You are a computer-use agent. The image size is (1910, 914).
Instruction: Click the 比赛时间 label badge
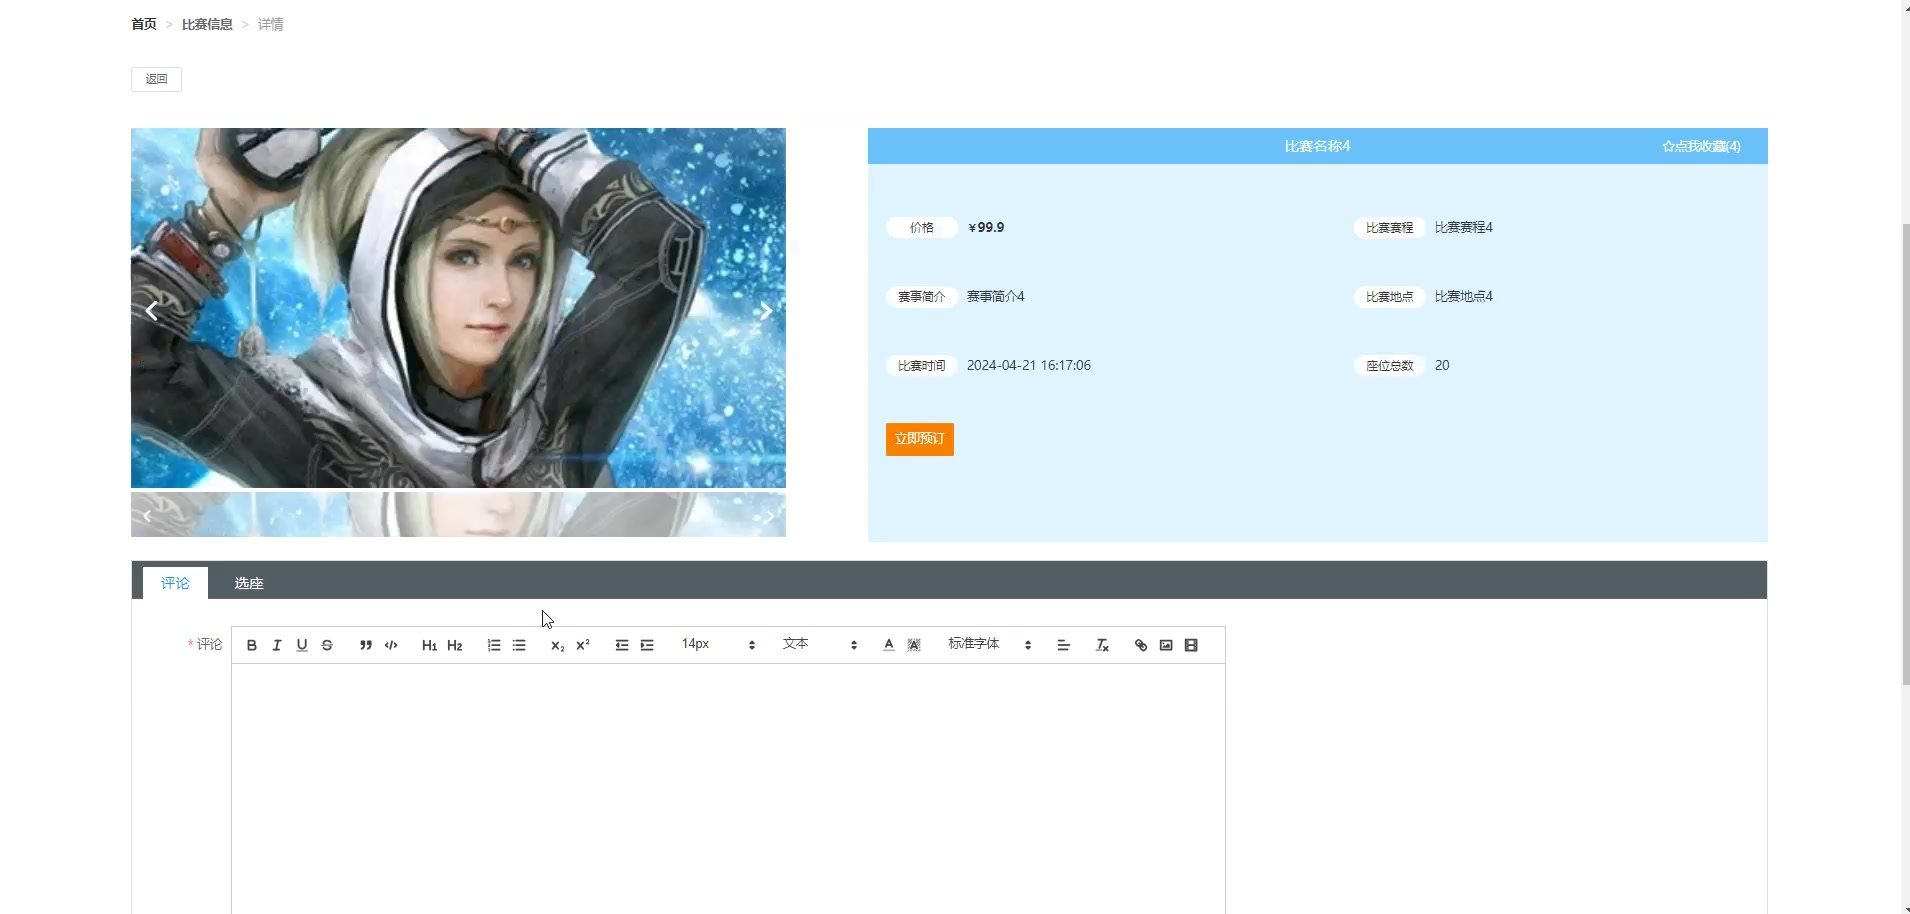(x=922, y=366)
